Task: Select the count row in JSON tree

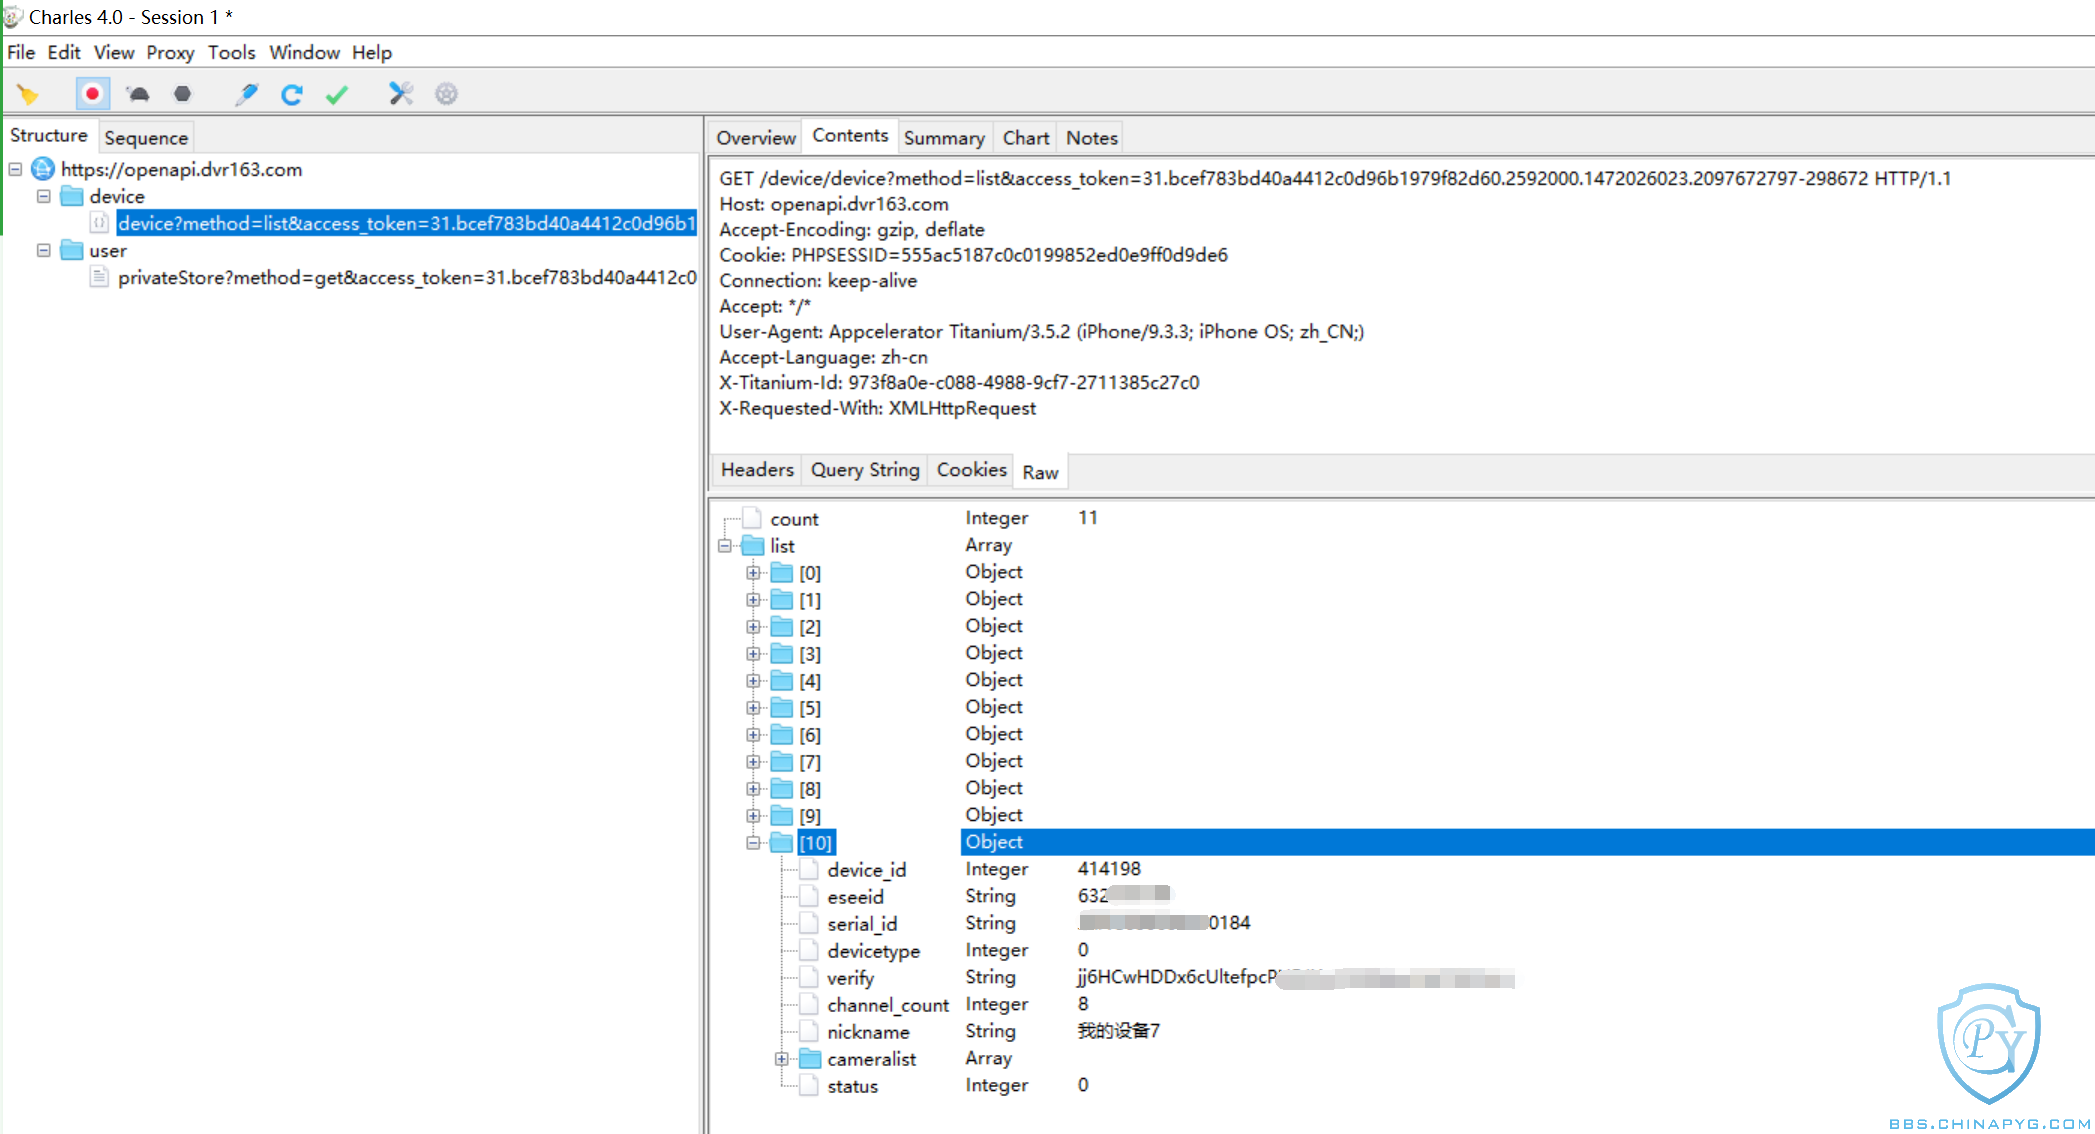Action: coord(1400,518)
